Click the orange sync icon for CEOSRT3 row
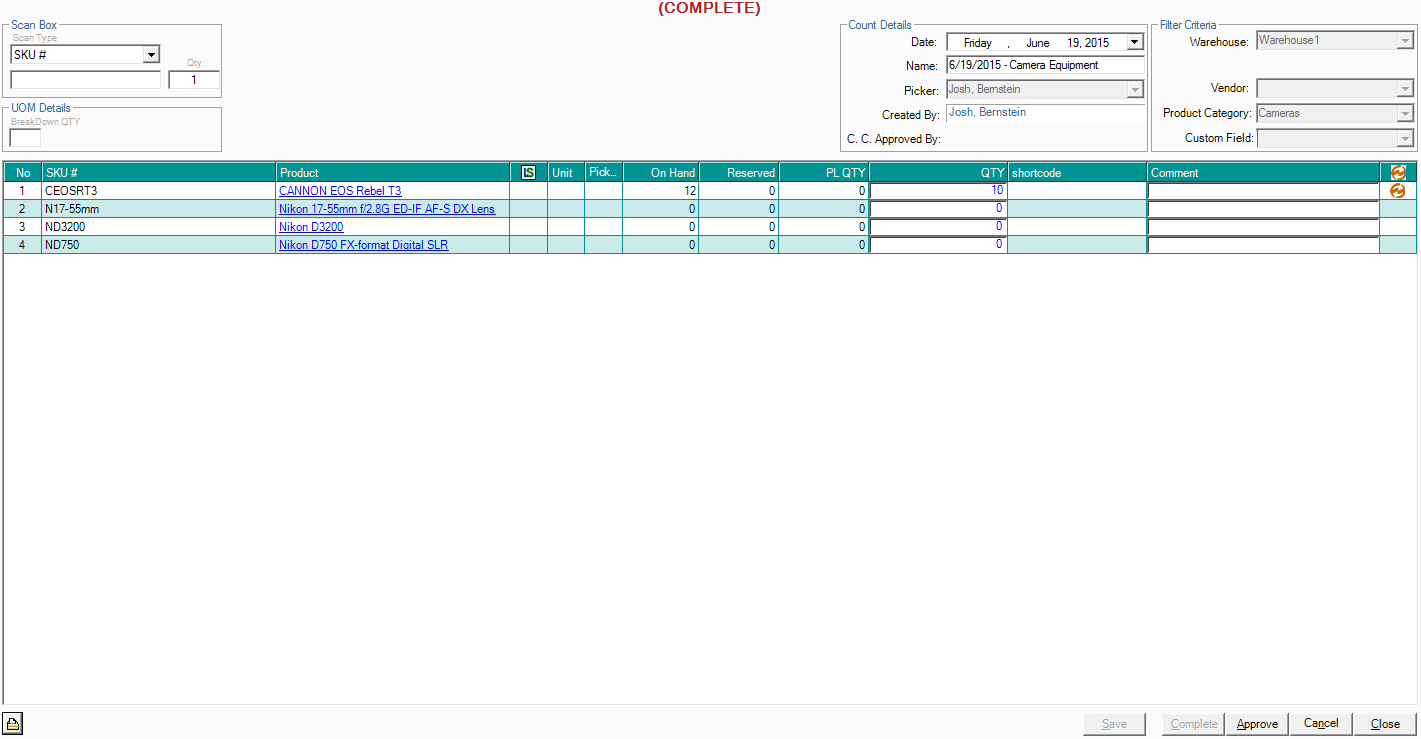 (1398, 191)
